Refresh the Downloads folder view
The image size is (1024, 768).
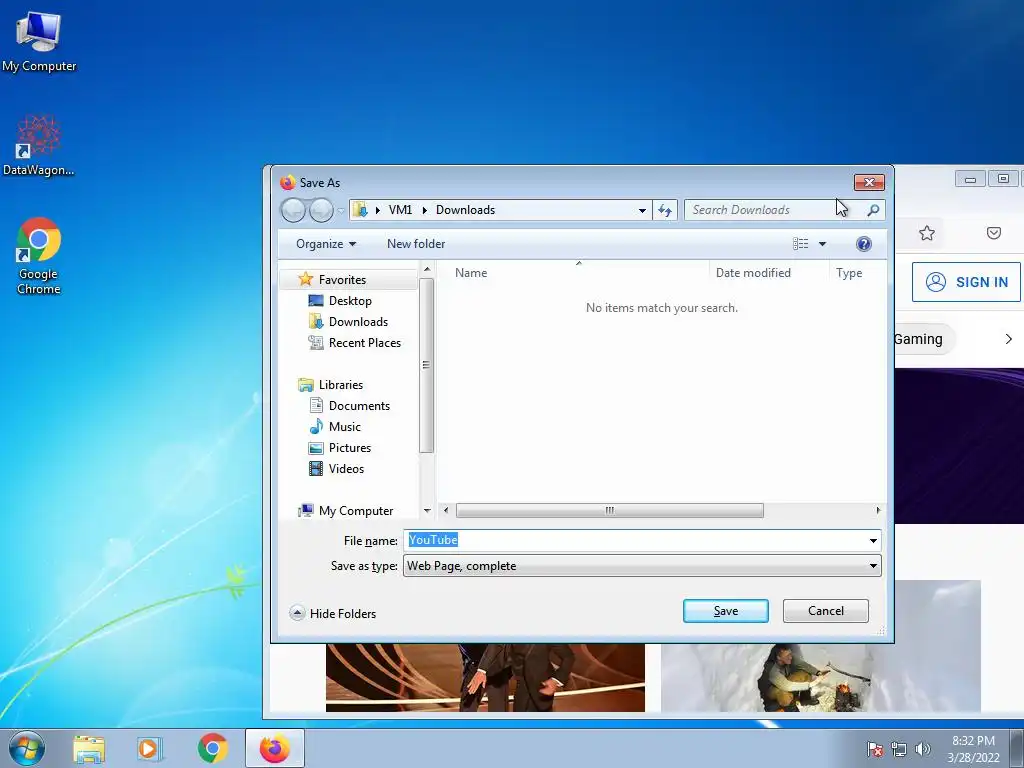[x=665, y=210]
